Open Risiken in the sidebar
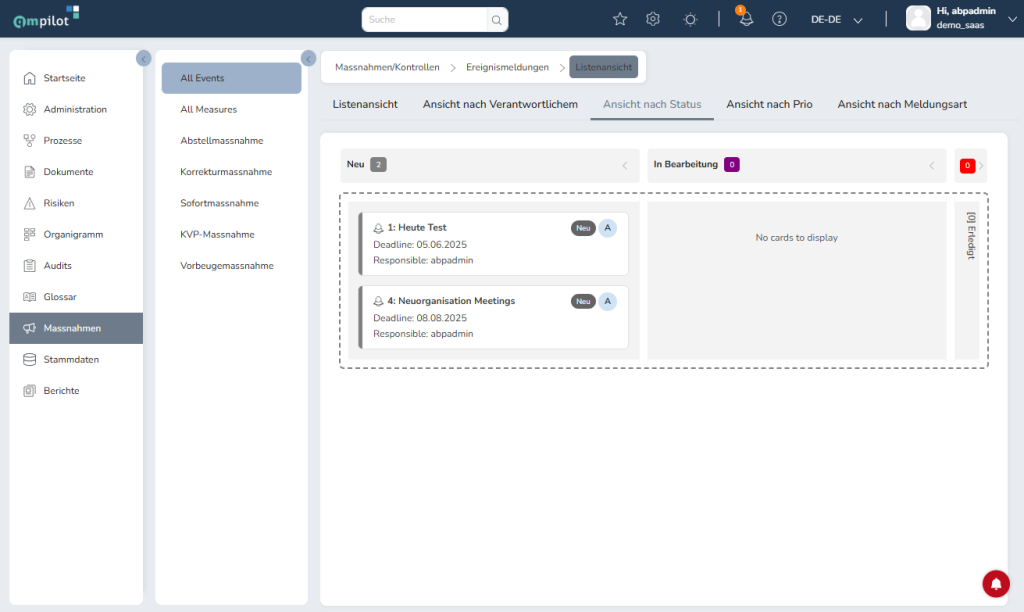 point(59,203)
